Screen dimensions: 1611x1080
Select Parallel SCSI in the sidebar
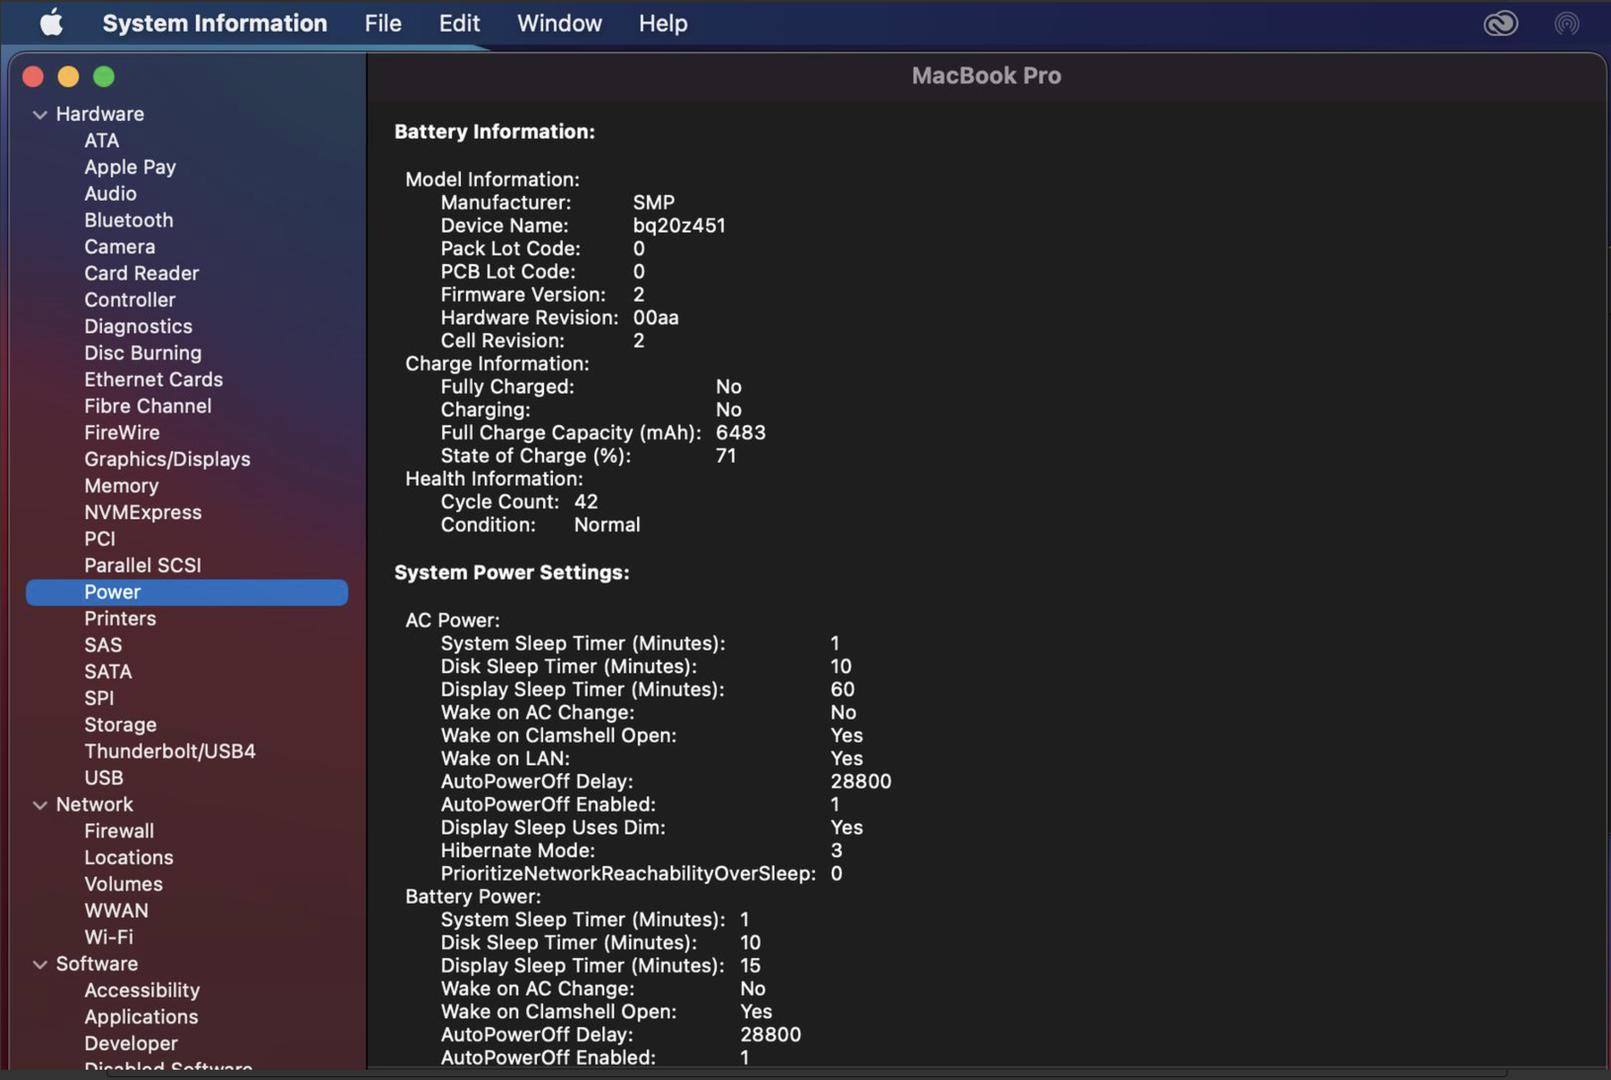click(143, 565)
